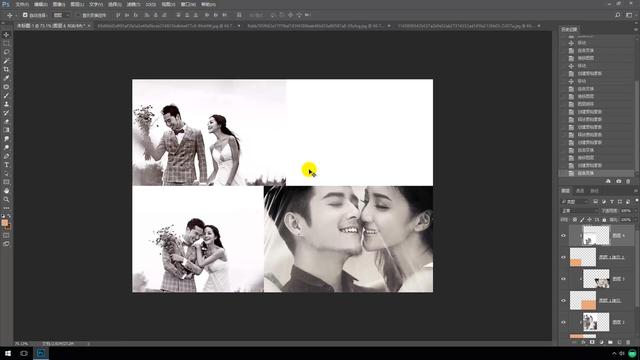
Task: Select the Gradient tool
Action: click(6, 130)
